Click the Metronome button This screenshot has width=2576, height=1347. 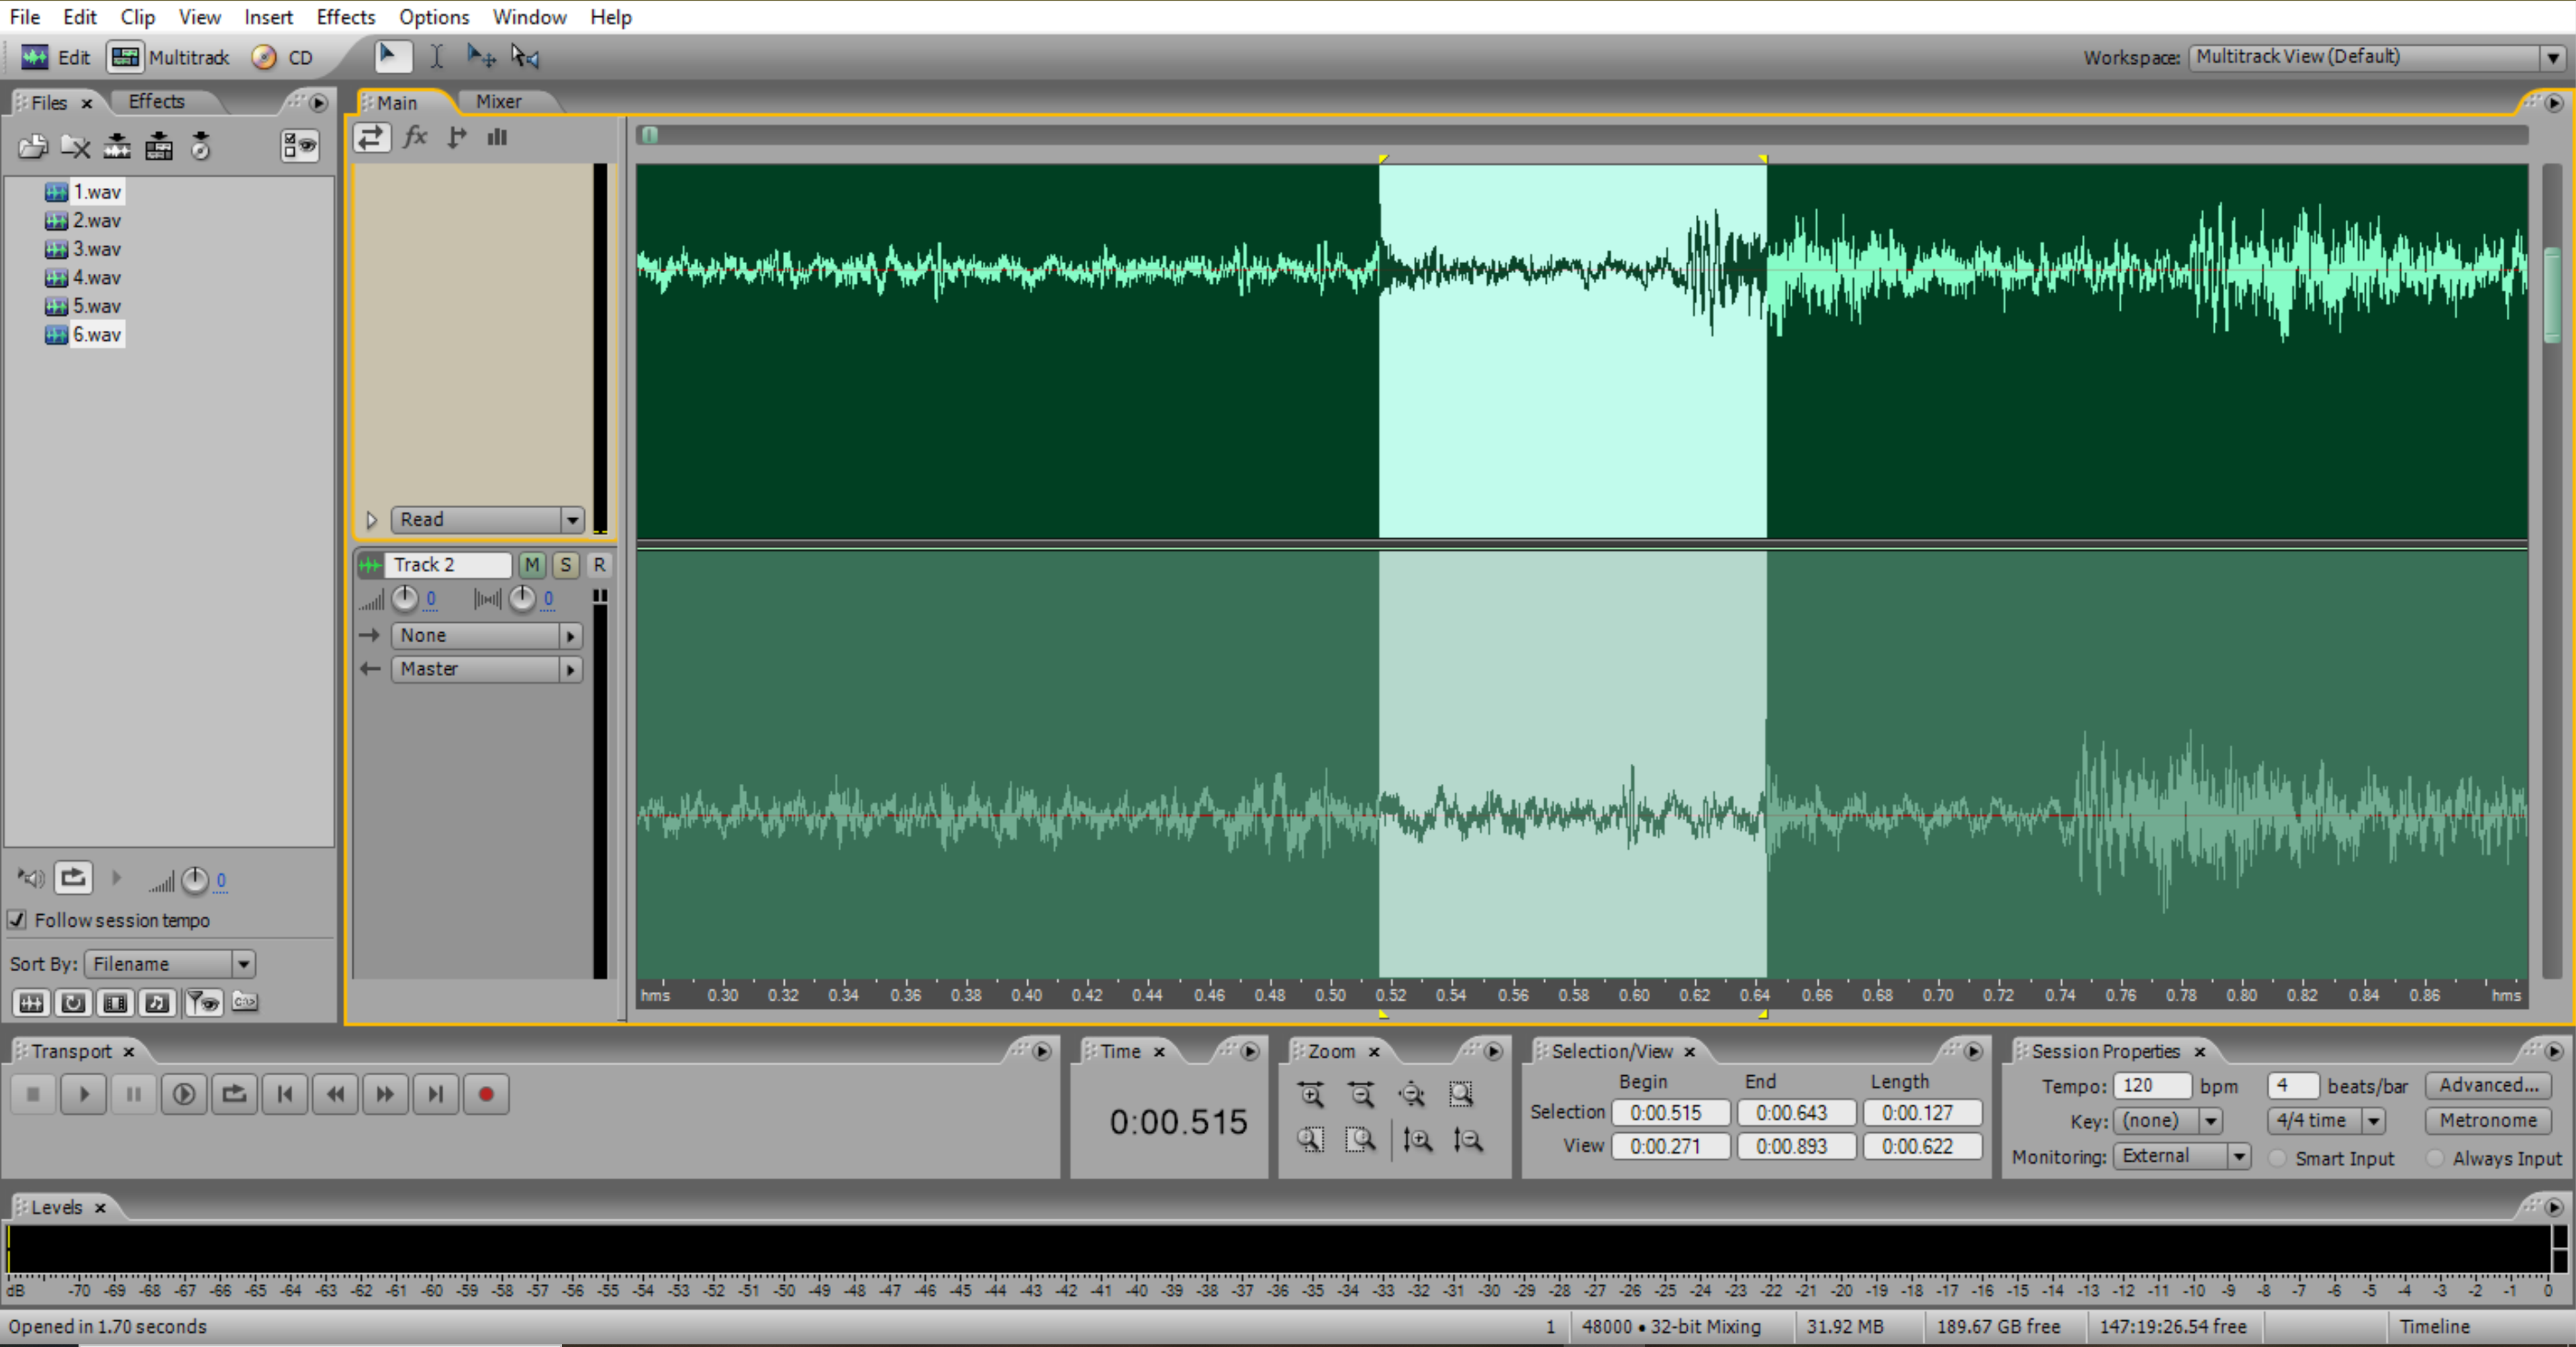2488,1120
